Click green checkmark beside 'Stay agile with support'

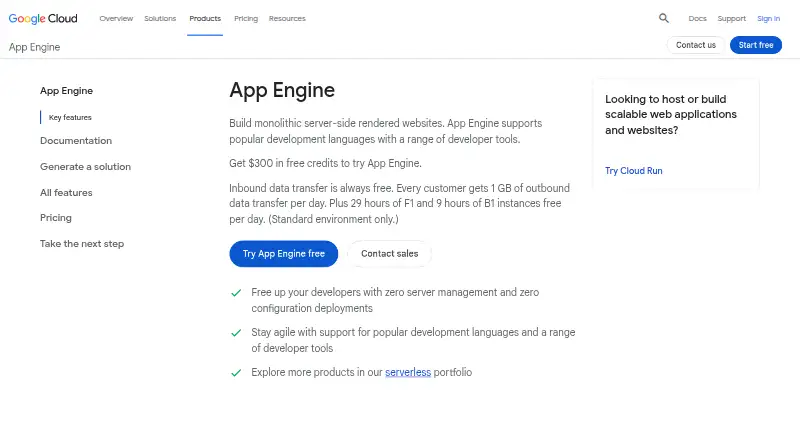[236, 333]
